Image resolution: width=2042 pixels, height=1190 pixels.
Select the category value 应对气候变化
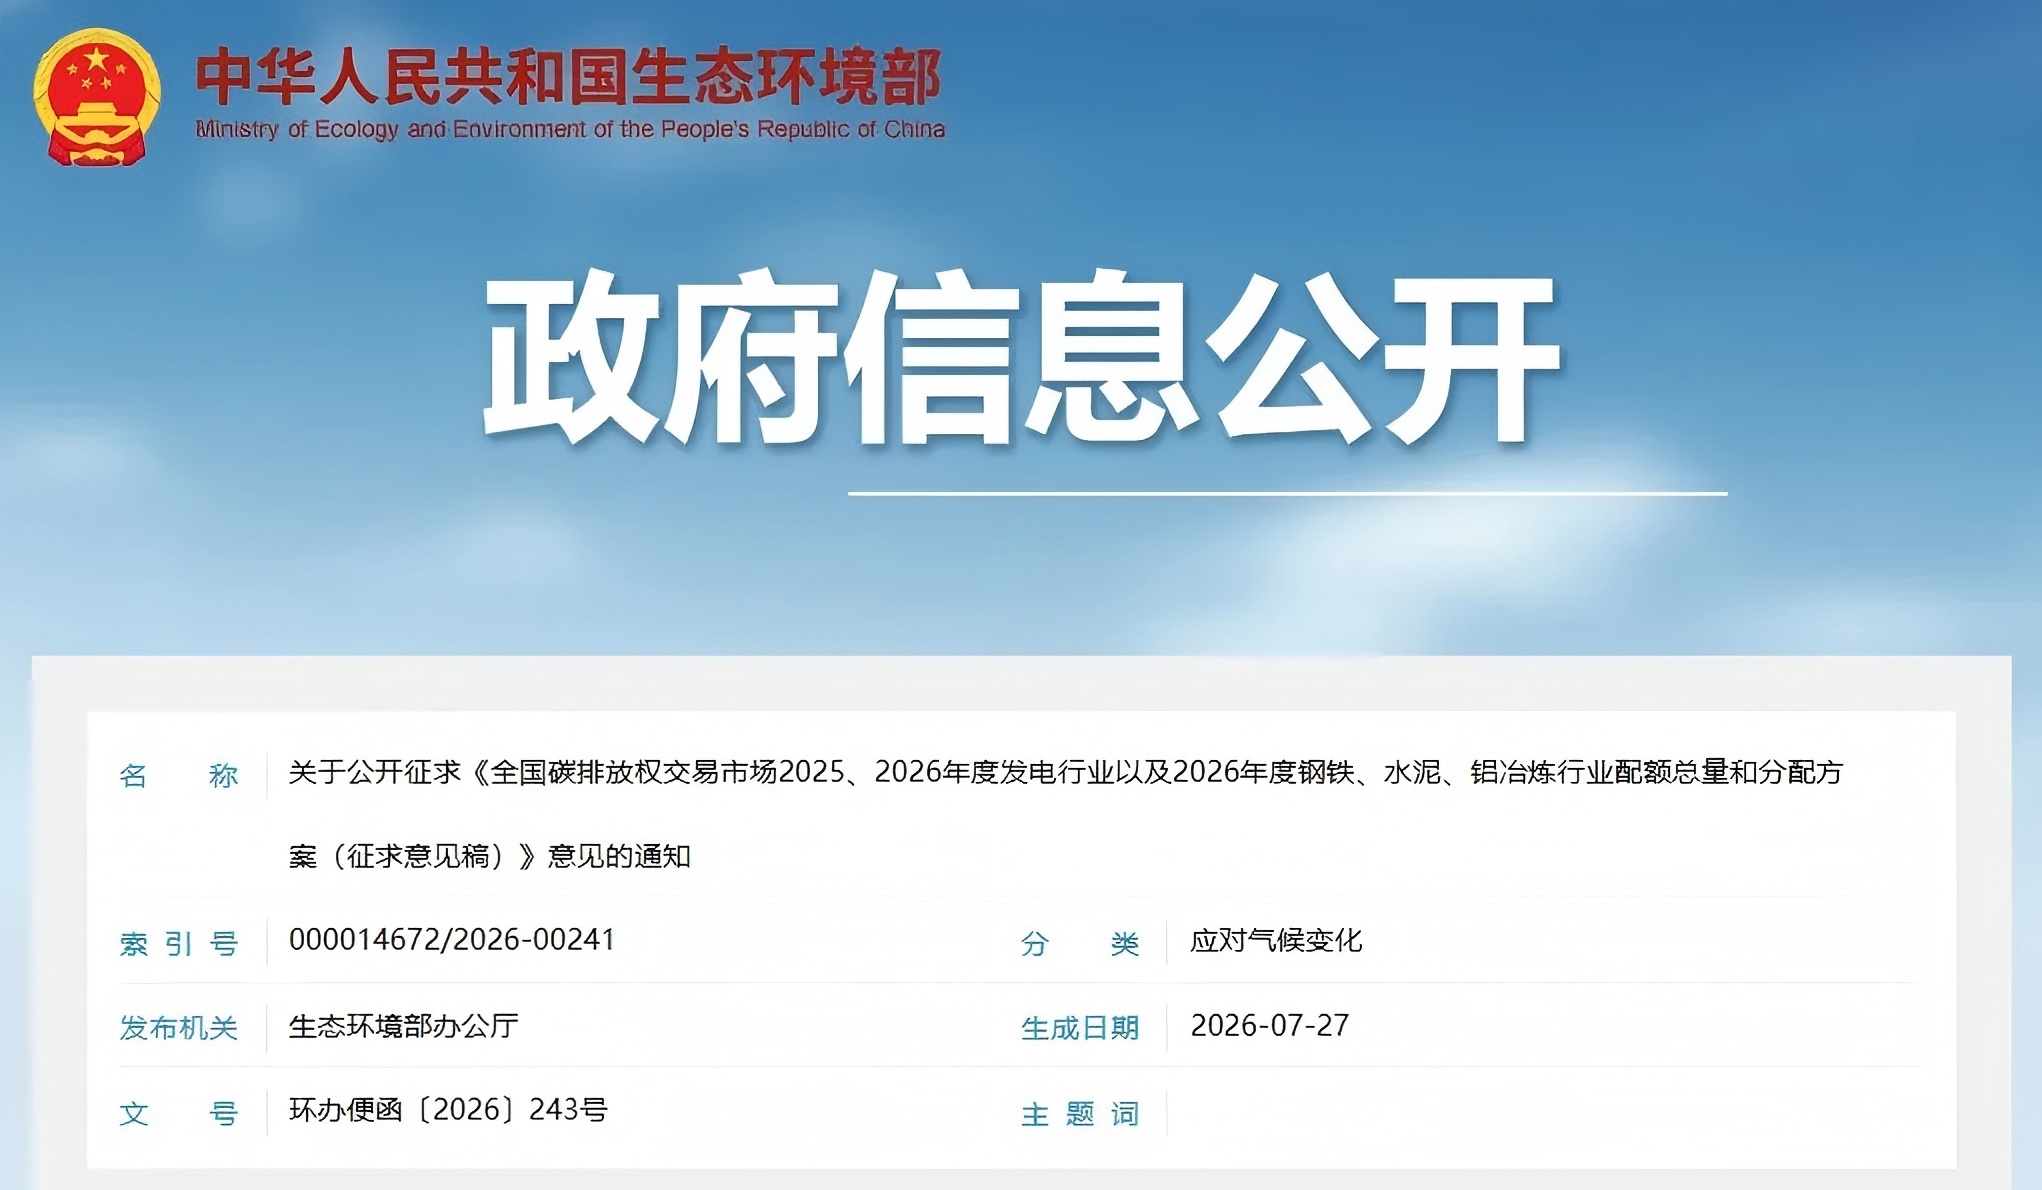pyautogui.click(x=1276, y=941)
